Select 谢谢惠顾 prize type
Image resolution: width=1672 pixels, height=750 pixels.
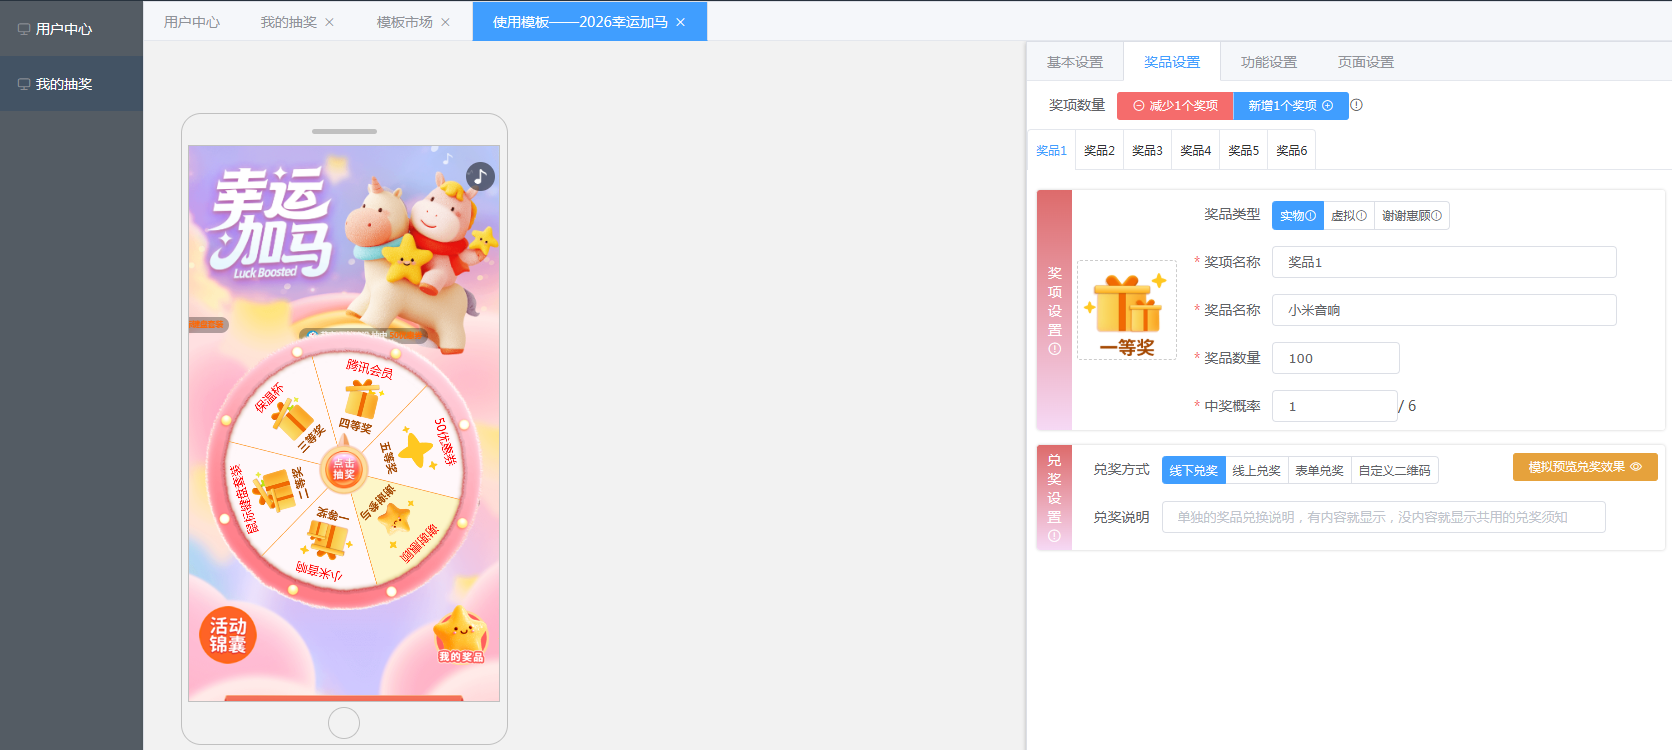click(1411, 216)
